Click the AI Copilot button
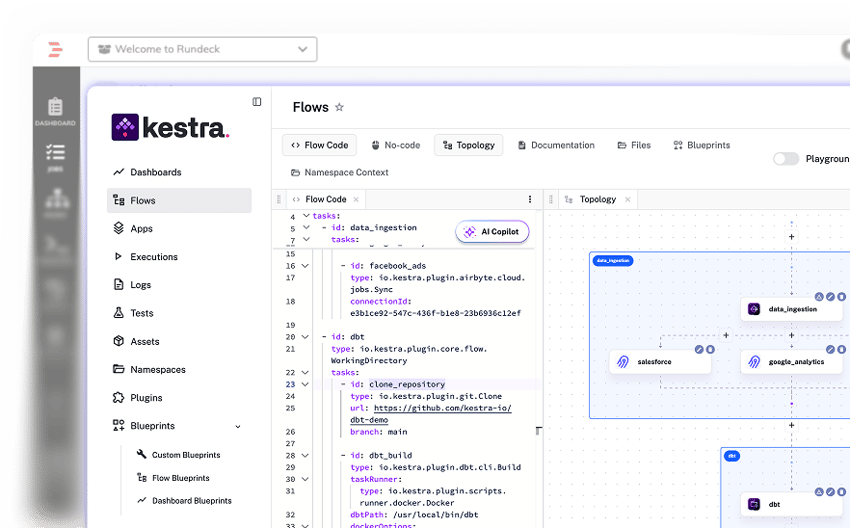This screenshot has width=850, height=528. point(492,232)
